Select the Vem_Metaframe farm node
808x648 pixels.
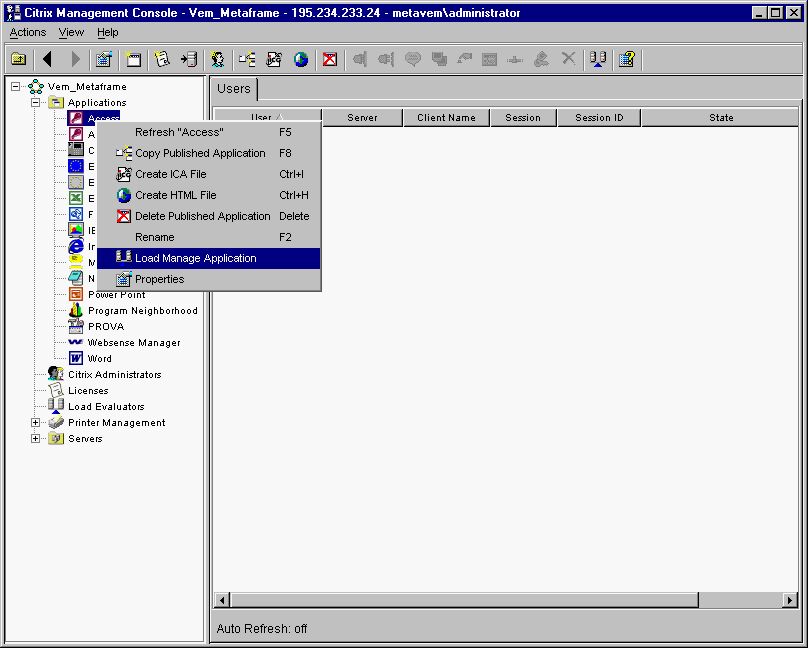tap(87, 87)
